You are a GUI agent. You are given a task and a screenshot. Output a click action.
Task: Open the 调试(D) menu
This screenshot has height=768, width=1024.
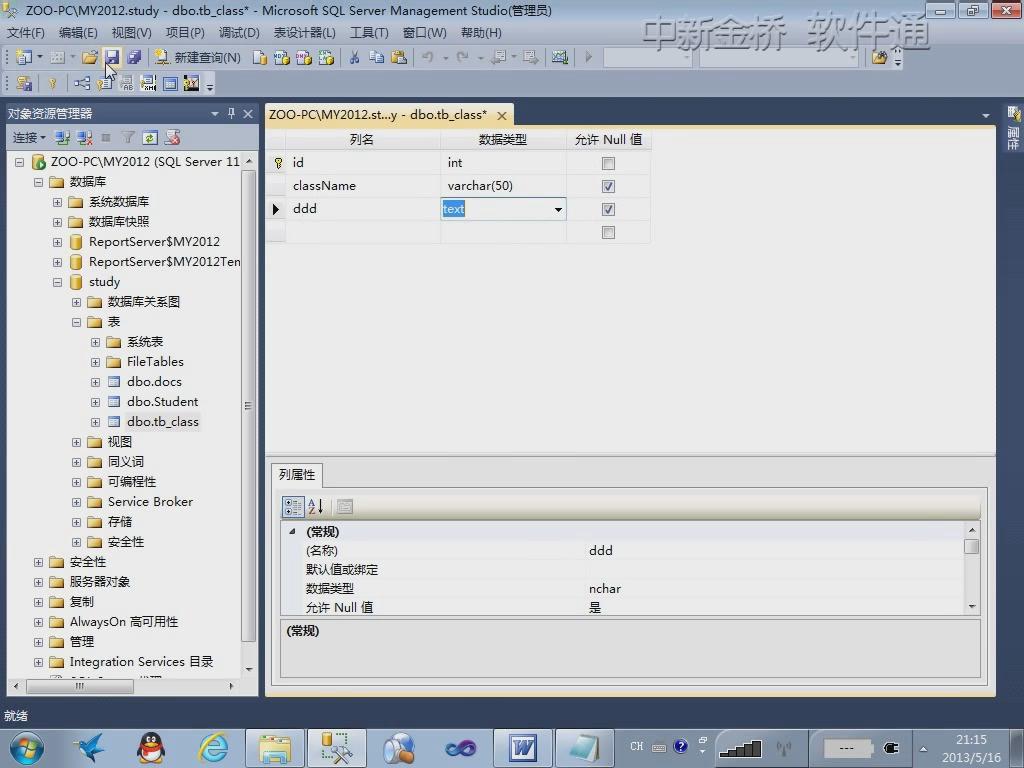point(239,33)
